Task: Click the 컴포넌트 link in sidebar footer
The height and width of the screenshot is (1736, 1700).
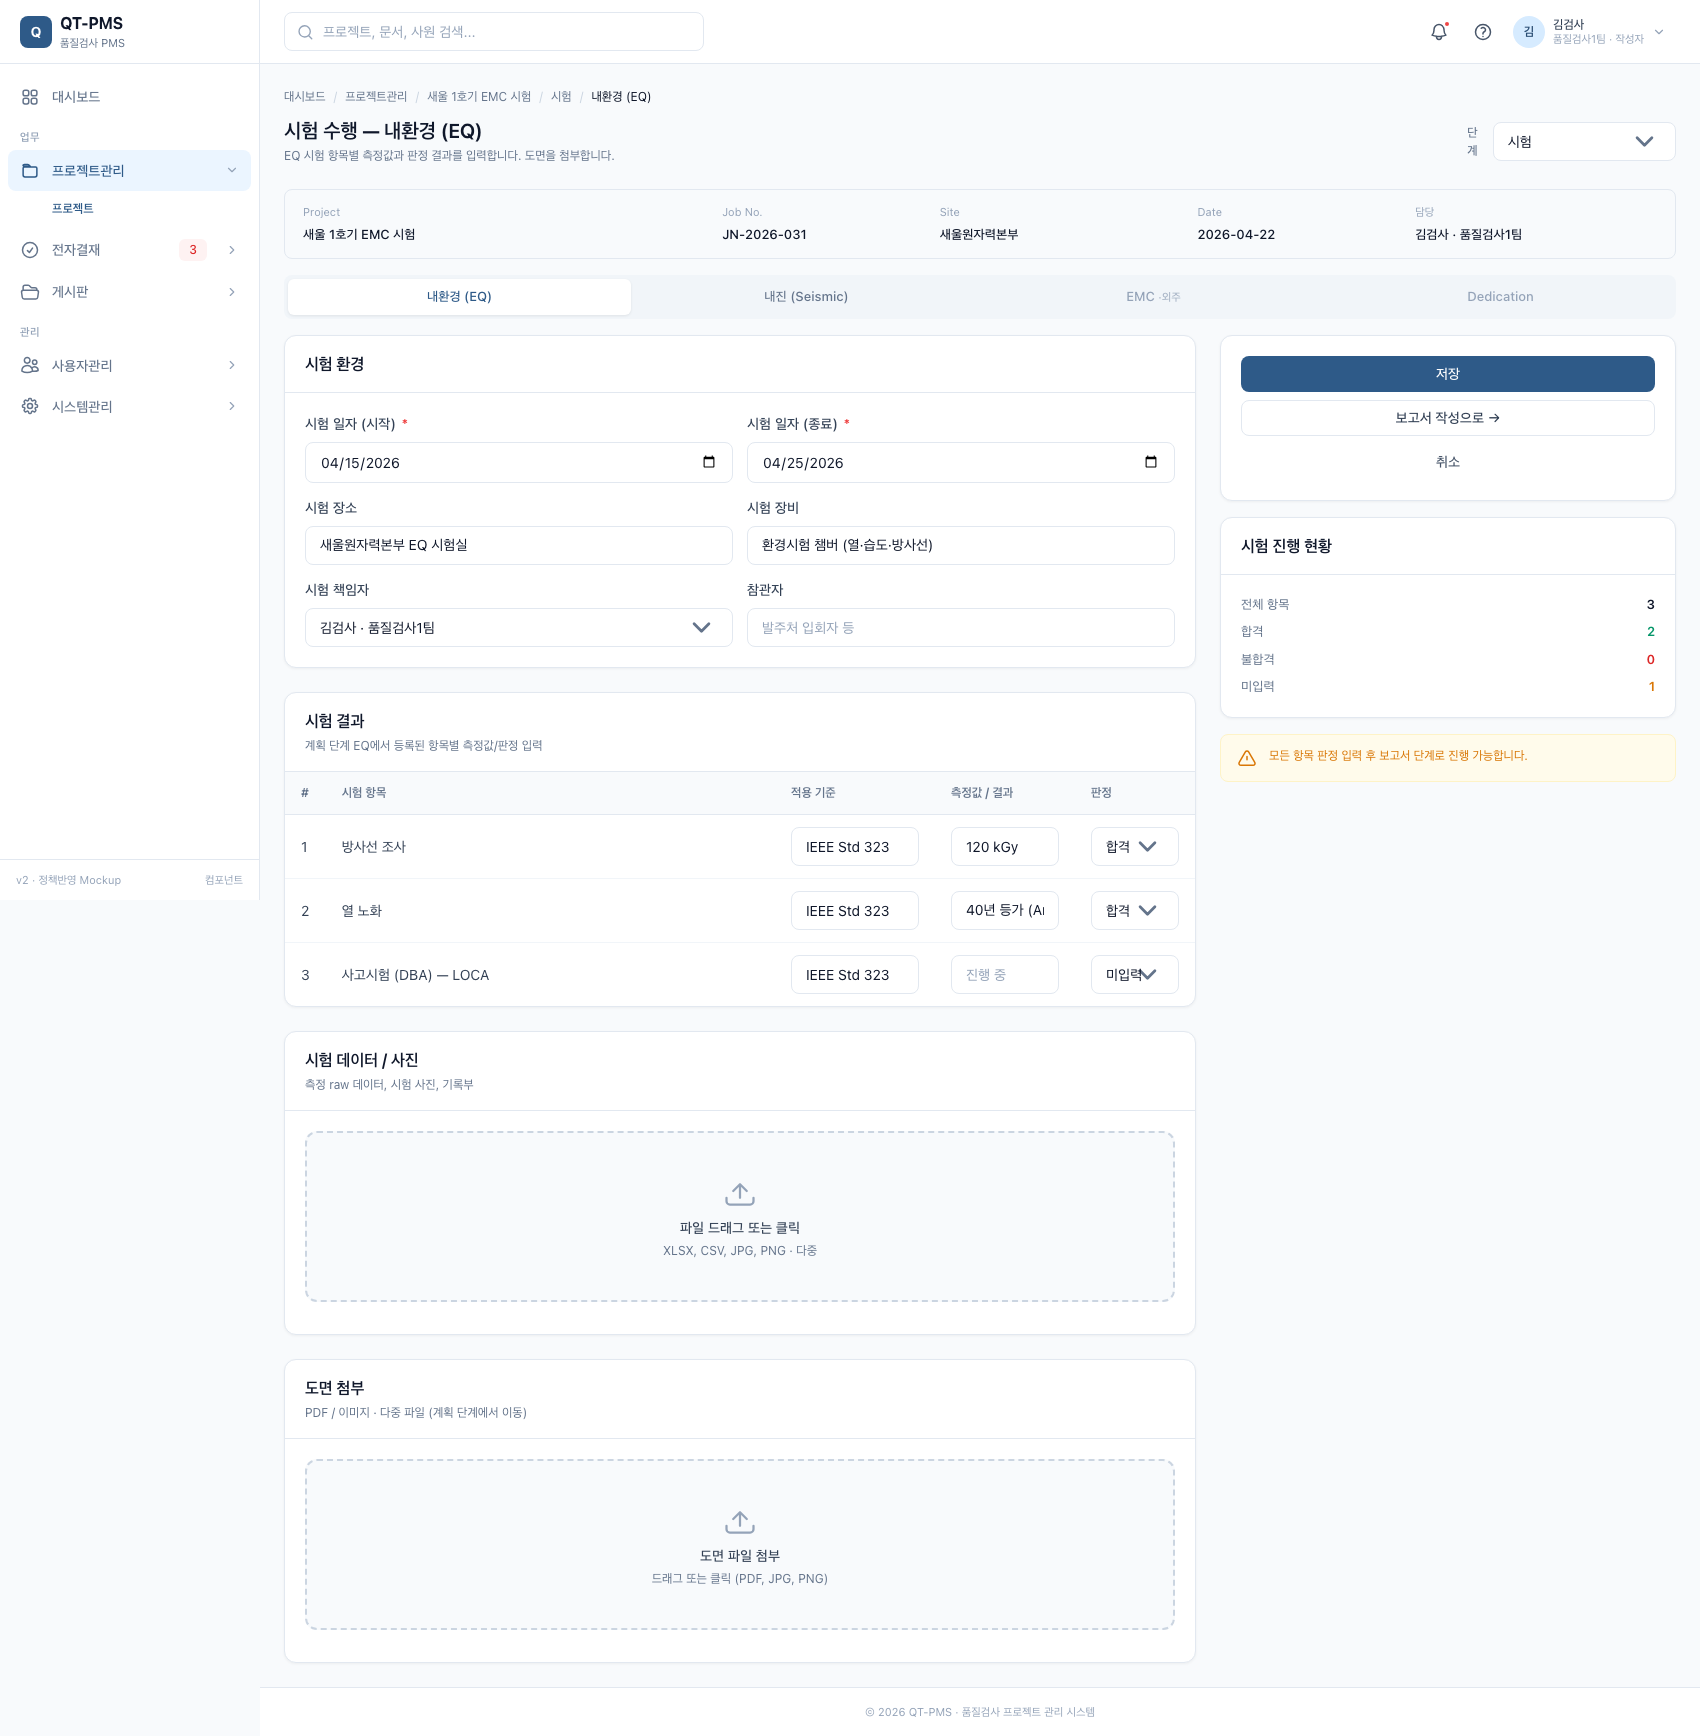Action: (x=224, y=881)
